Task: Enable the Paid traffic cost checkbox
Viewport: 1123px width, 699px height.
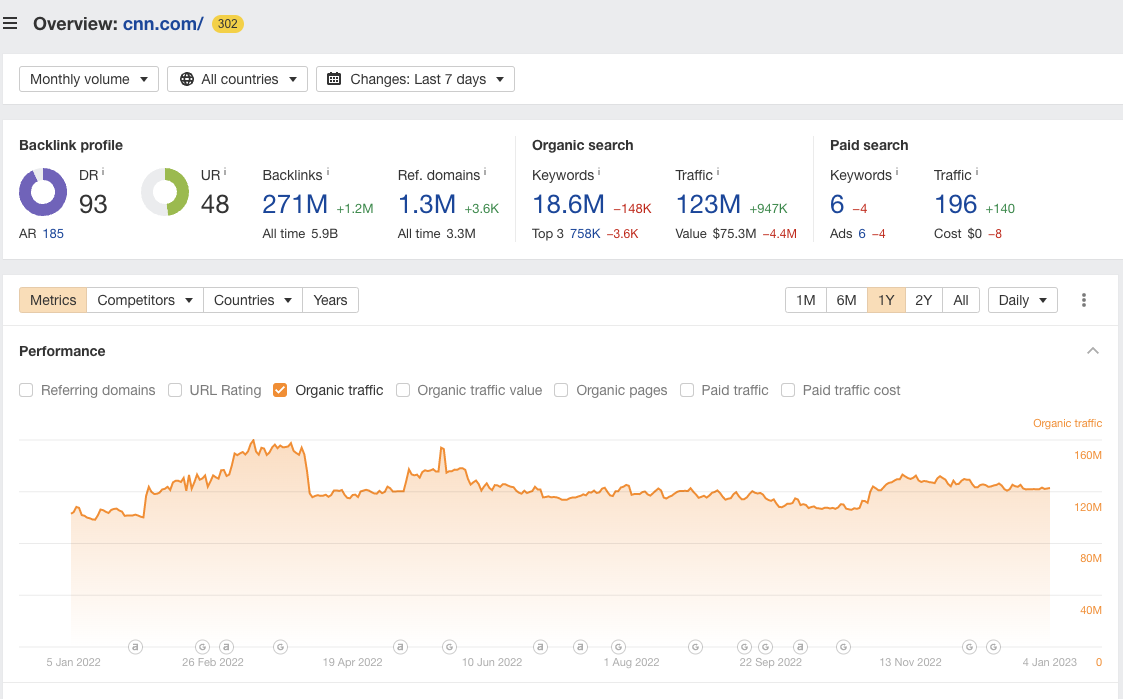Action: click(x=788, y=390)
